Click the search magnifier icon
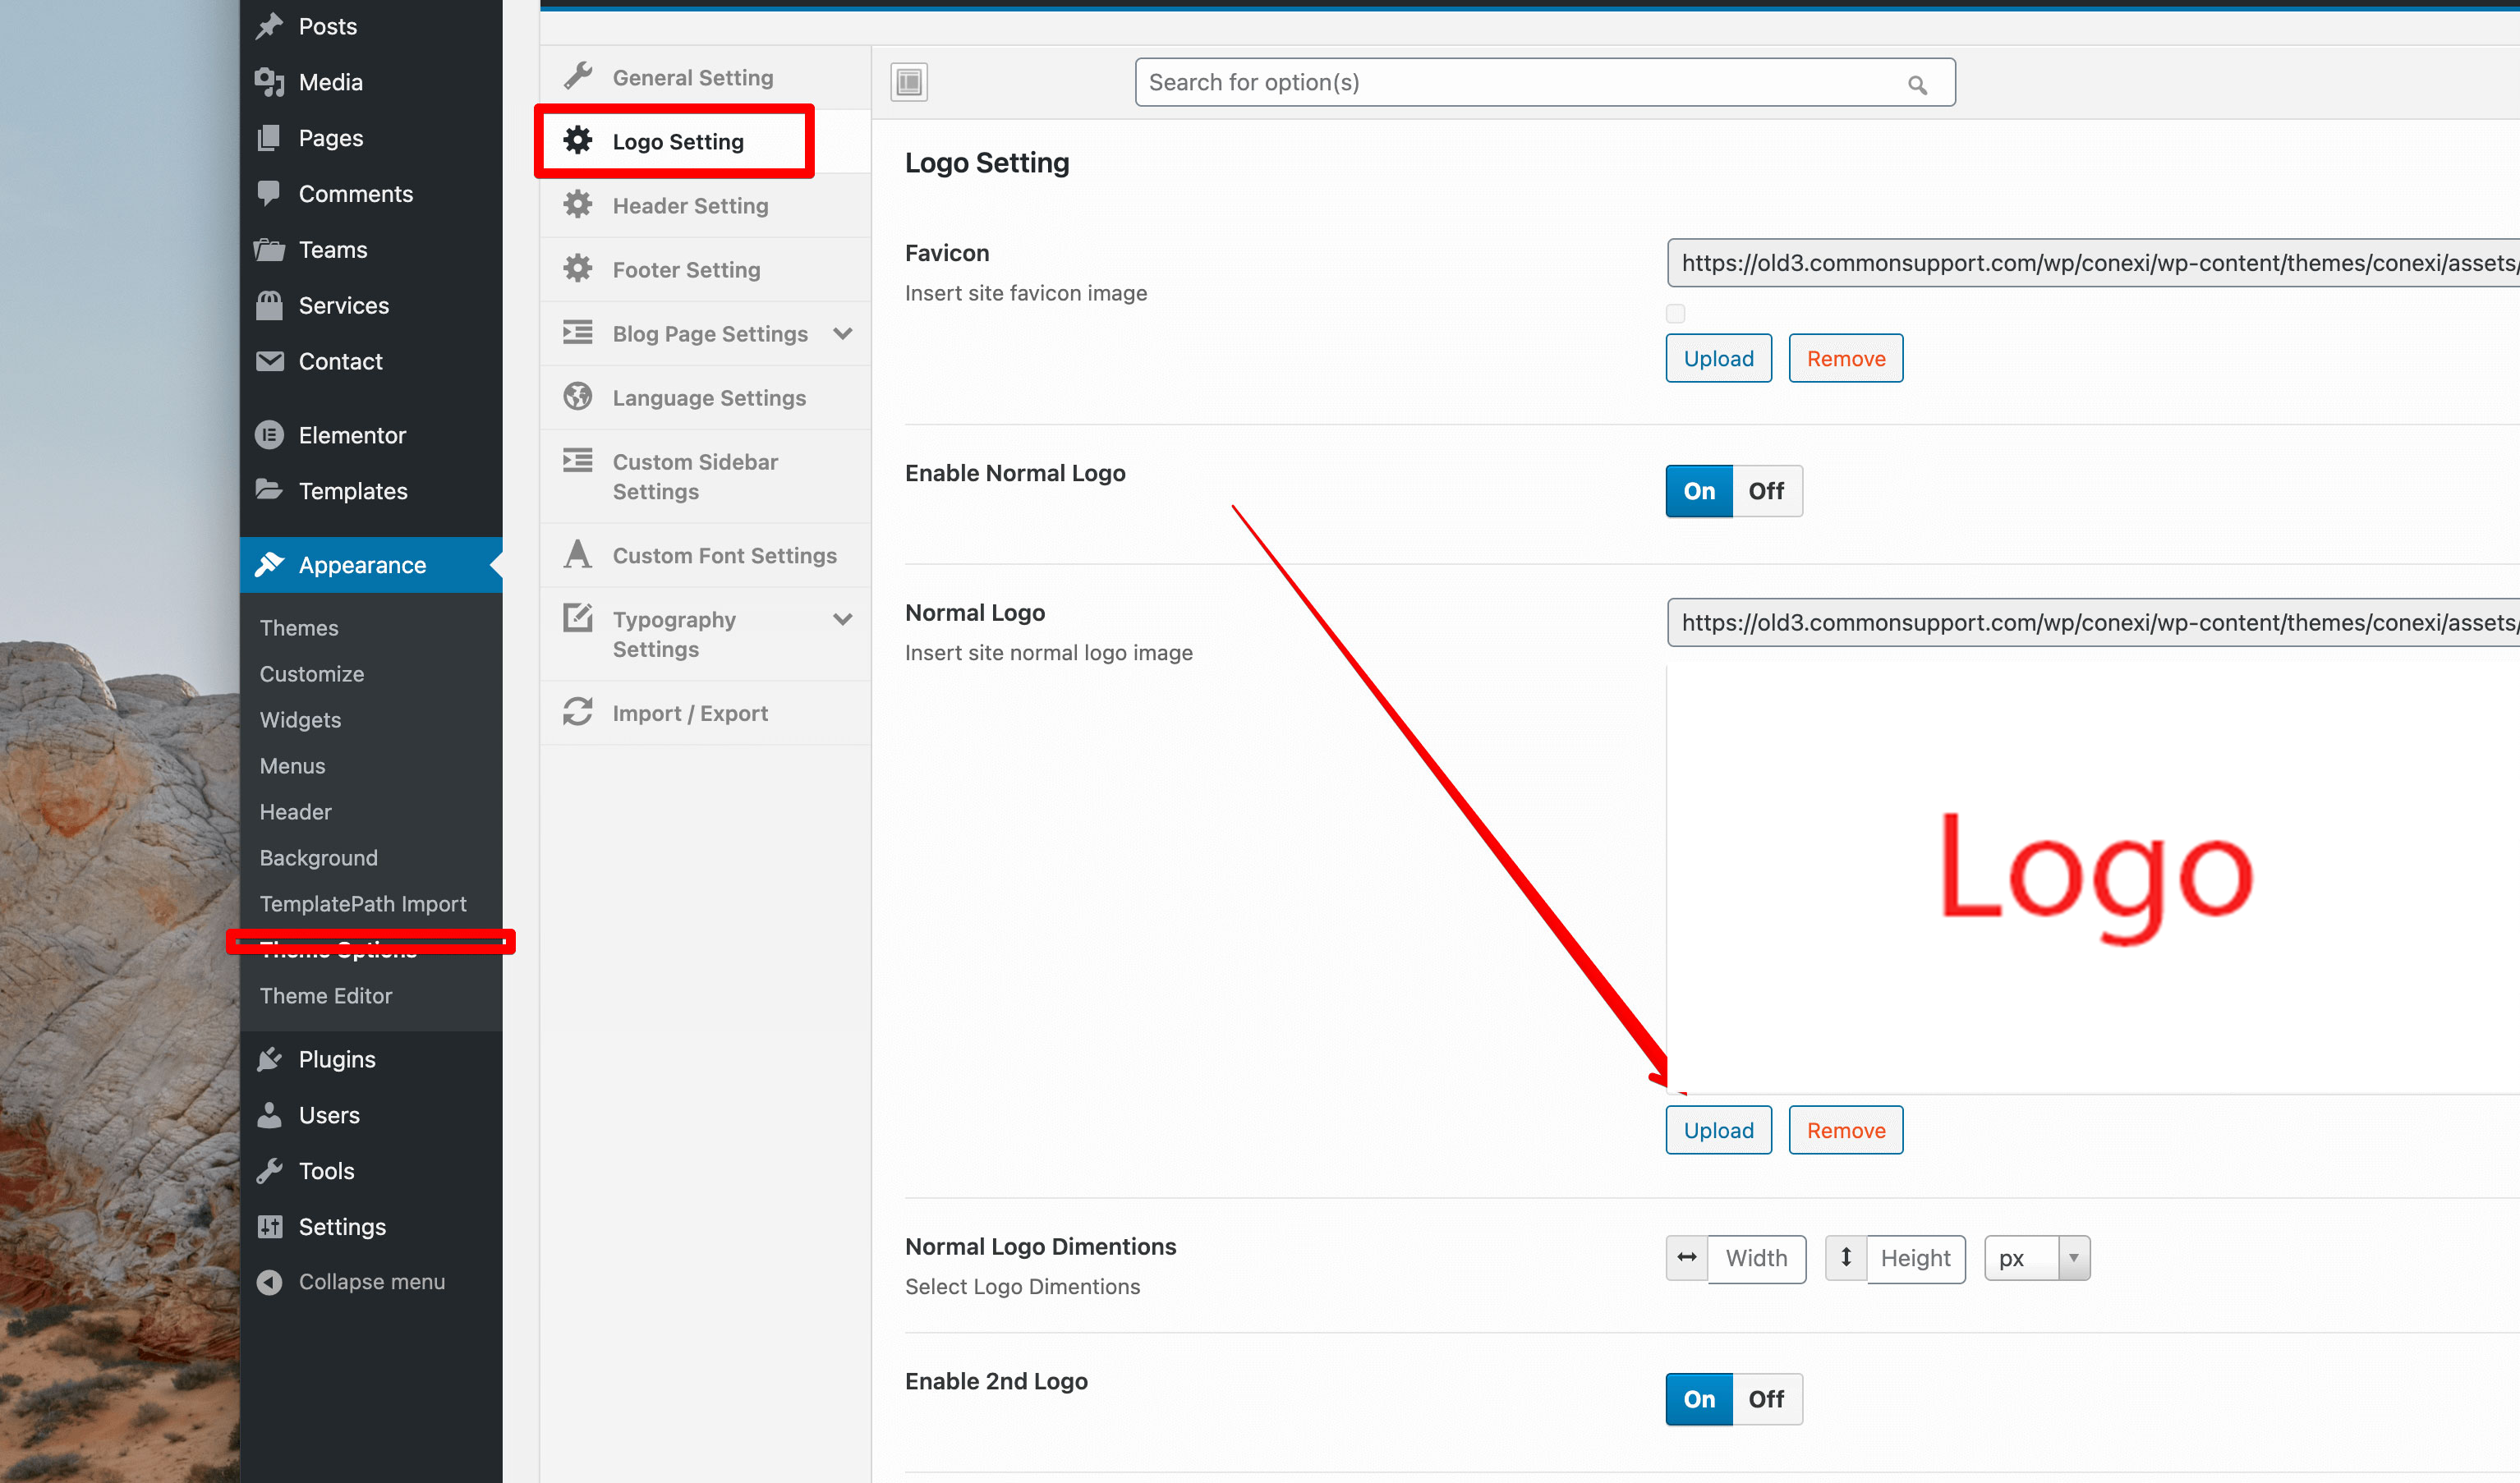 1916,85
